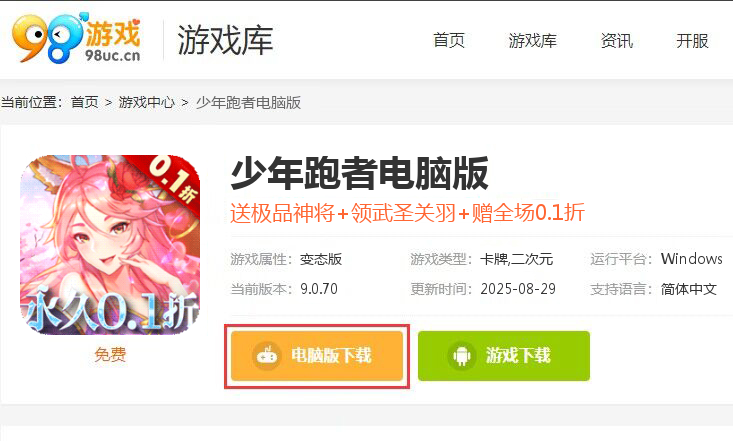
Task: Click the 少年跑者电脑版 game title
Action: coord(359,174)
